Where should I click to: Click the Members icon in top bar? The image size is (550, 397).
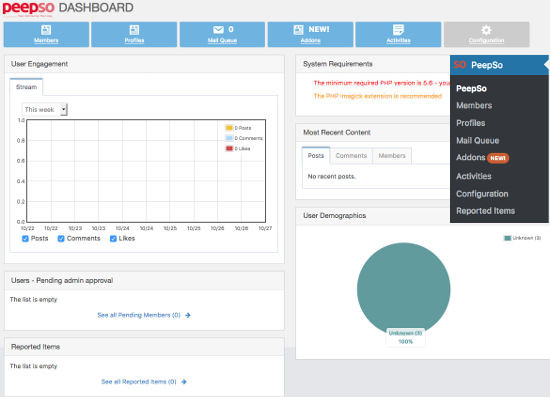tap(46, 30)
